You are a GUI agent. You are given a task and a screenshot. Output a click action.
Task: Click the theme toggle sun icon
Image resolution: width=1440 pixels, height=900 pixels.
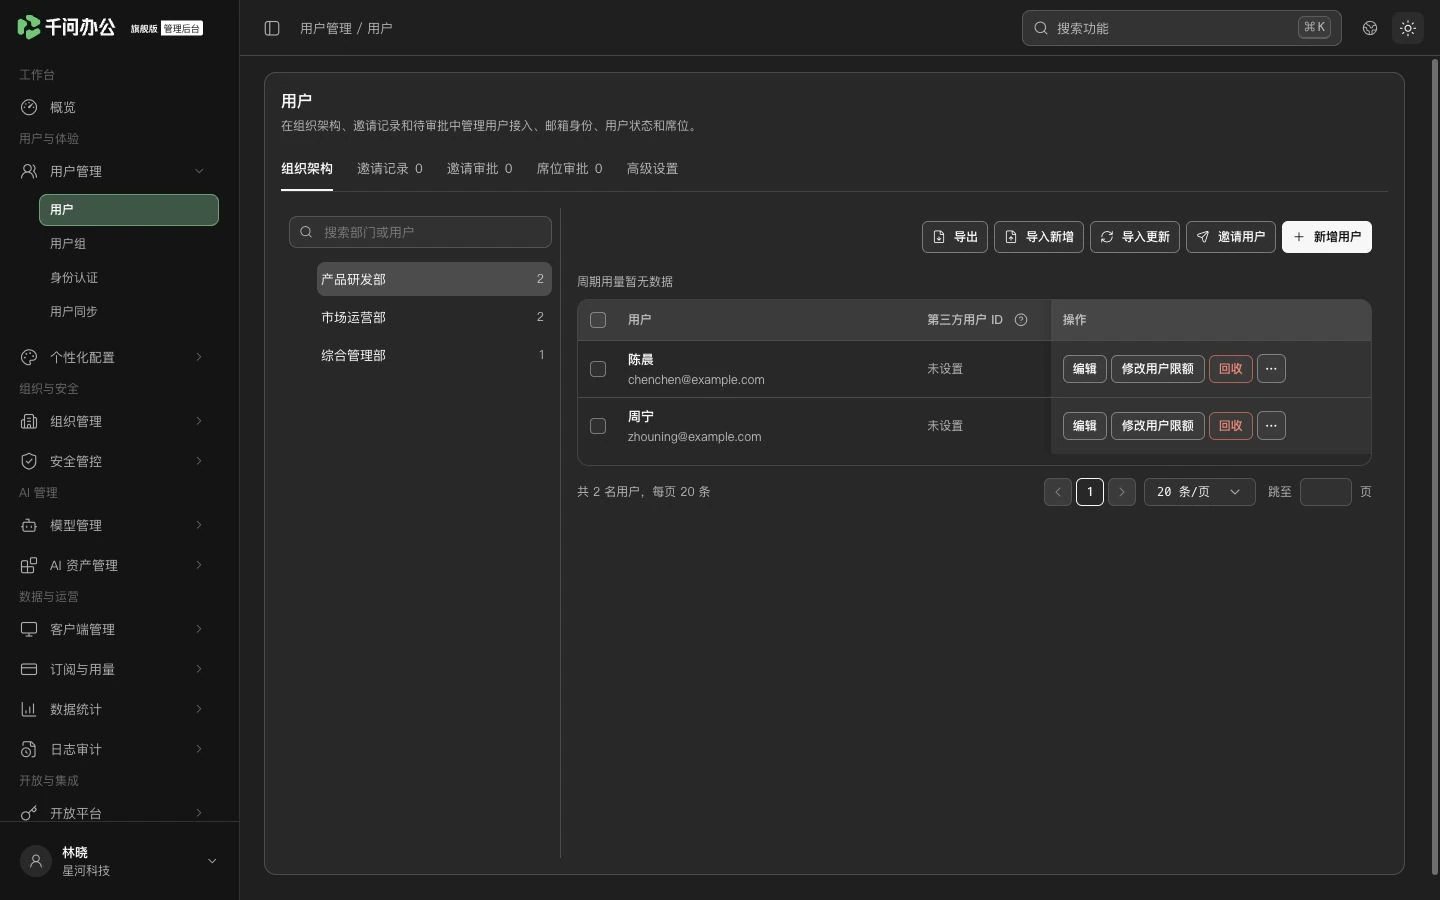click(x=1408, y=28)
